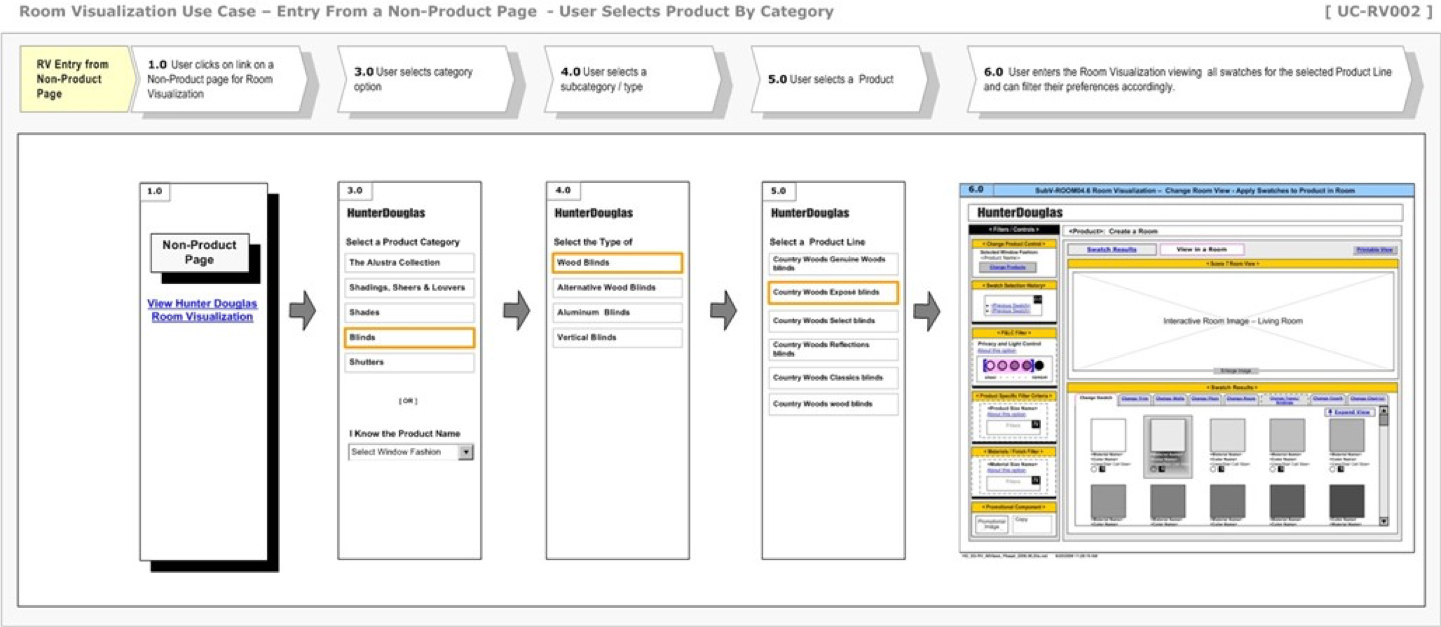Select the third swatch in the first row
1441x627 pixels.
tap(1227, 436)
